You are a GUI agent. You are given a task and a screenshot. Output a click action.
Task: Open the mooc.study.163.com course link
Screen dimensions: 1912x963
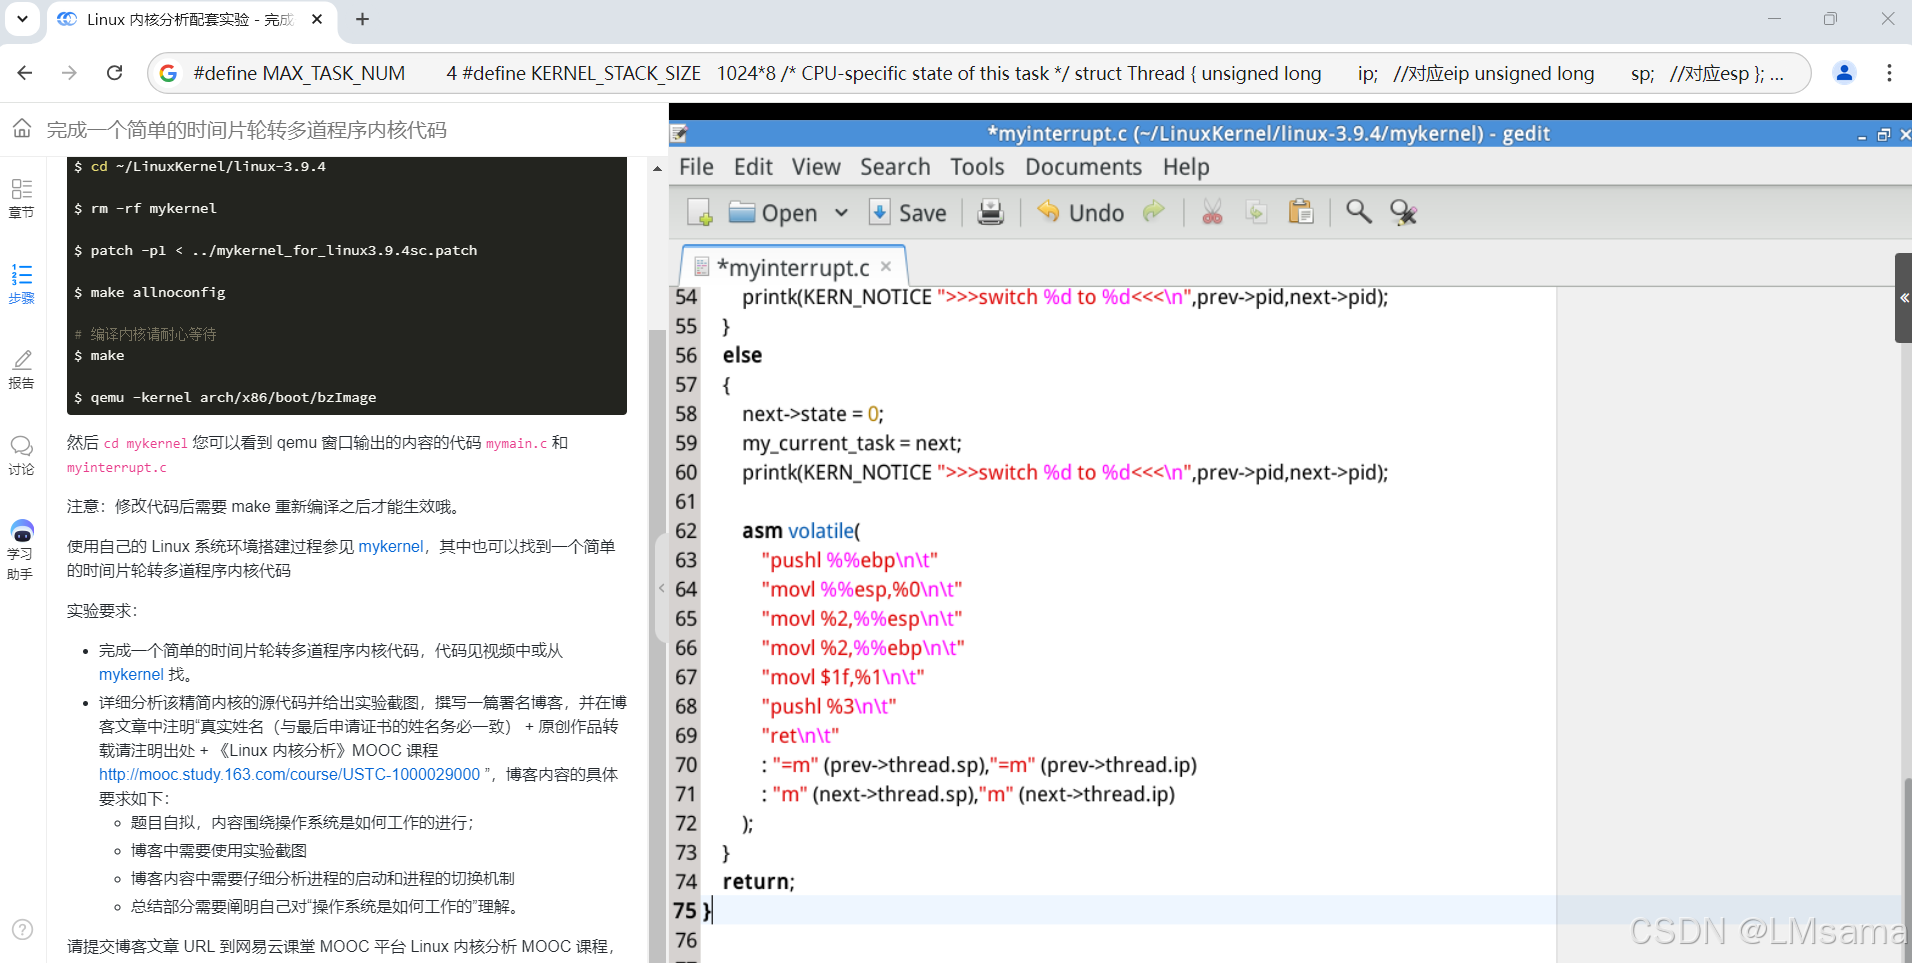pos(289,774)
